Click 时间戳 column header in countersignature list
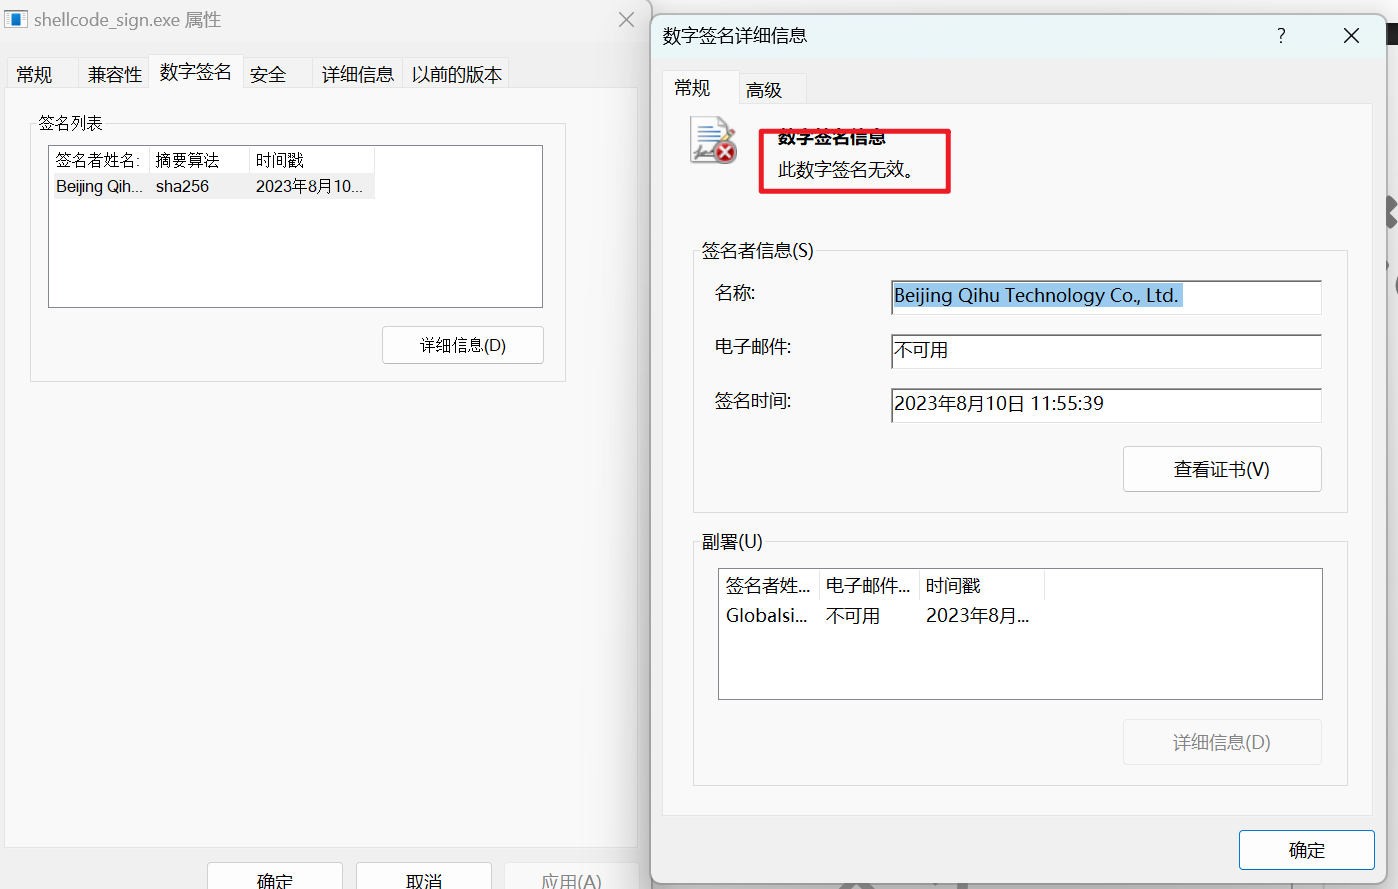Viewport: 1398px width, 889px height. [x=982, y=586]
